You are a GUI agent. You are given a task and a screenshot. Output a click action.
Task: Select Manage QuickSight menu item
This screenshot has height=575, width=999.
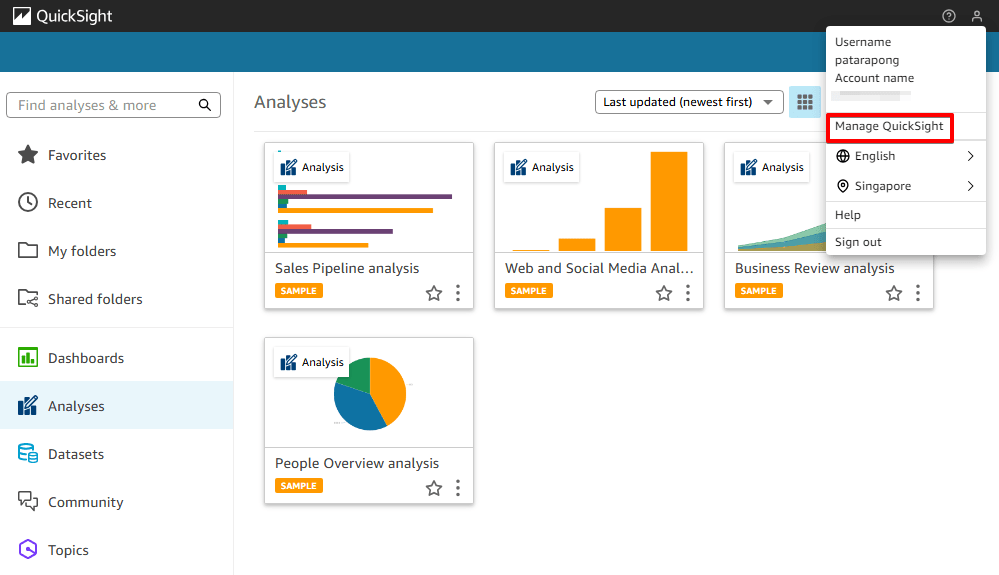889,127
